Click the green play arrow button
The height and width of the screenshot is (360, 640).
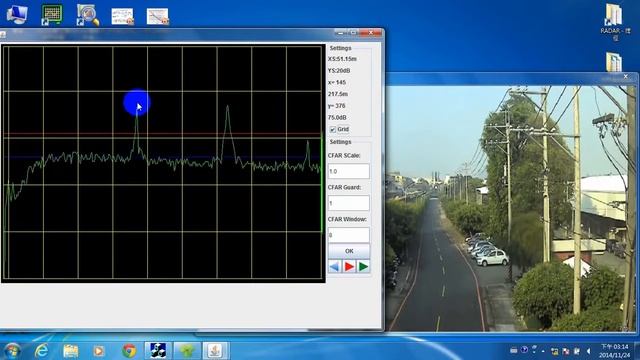point(363,267)
